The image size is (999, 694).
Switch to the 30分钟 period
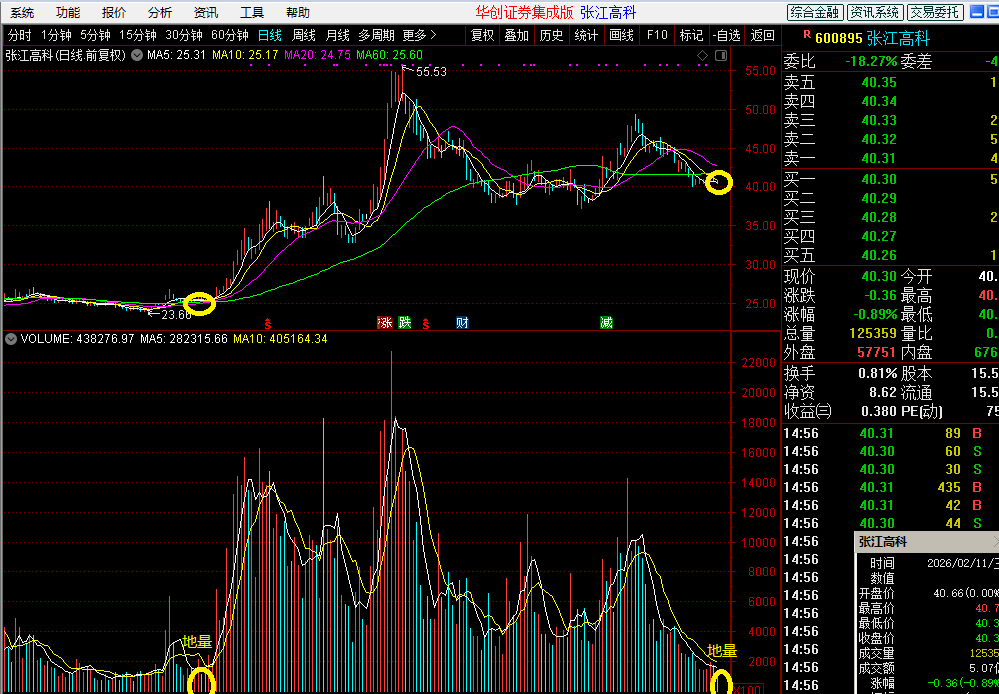click(x=184, y=35)
